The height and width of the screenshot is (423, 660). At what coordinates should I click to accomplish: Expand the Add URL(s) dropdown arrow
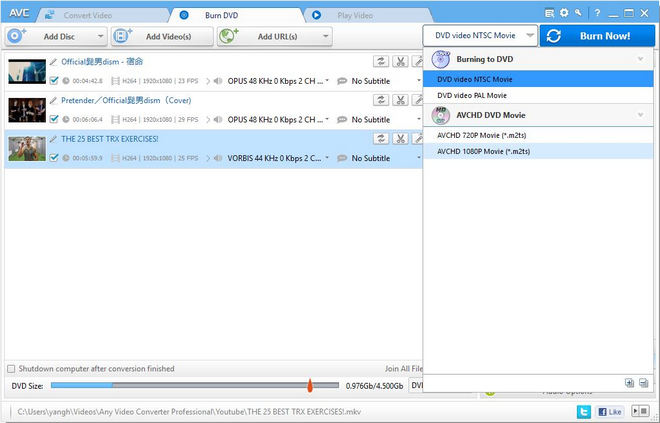tap(325, 36)
